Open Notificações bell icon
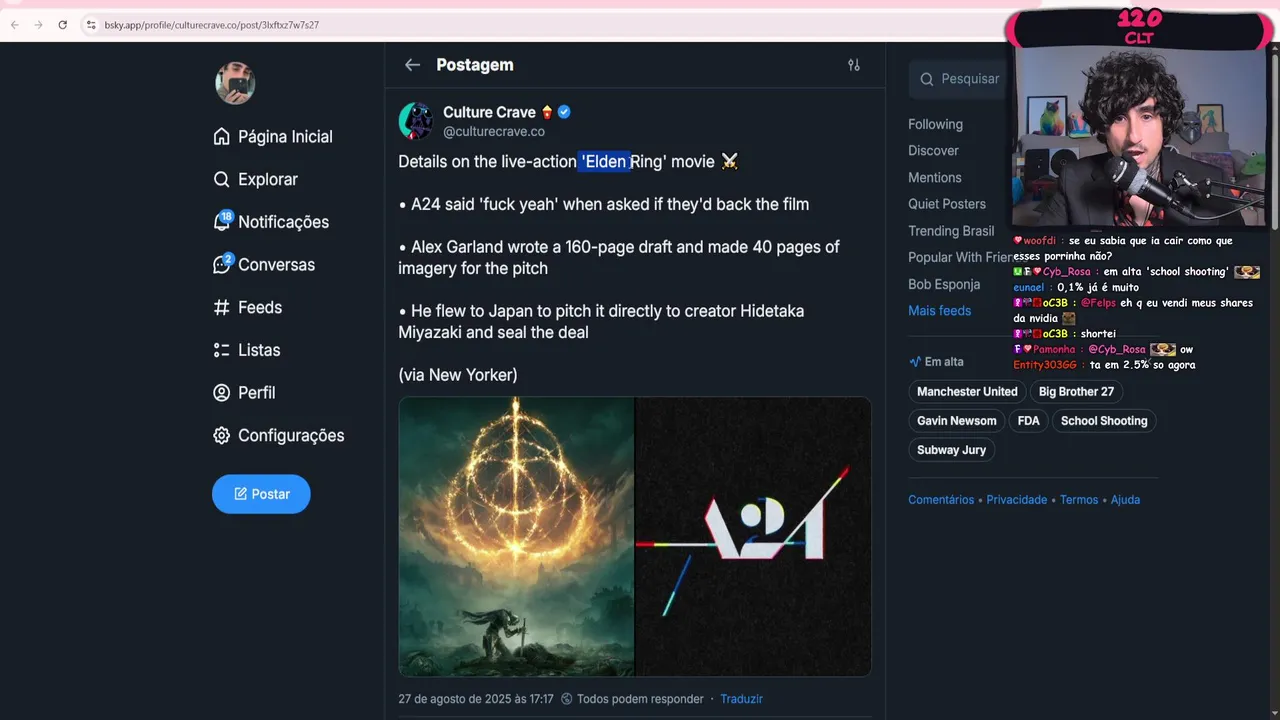Viewport: 1280px width, 720px height. click(x=222, y=222)
